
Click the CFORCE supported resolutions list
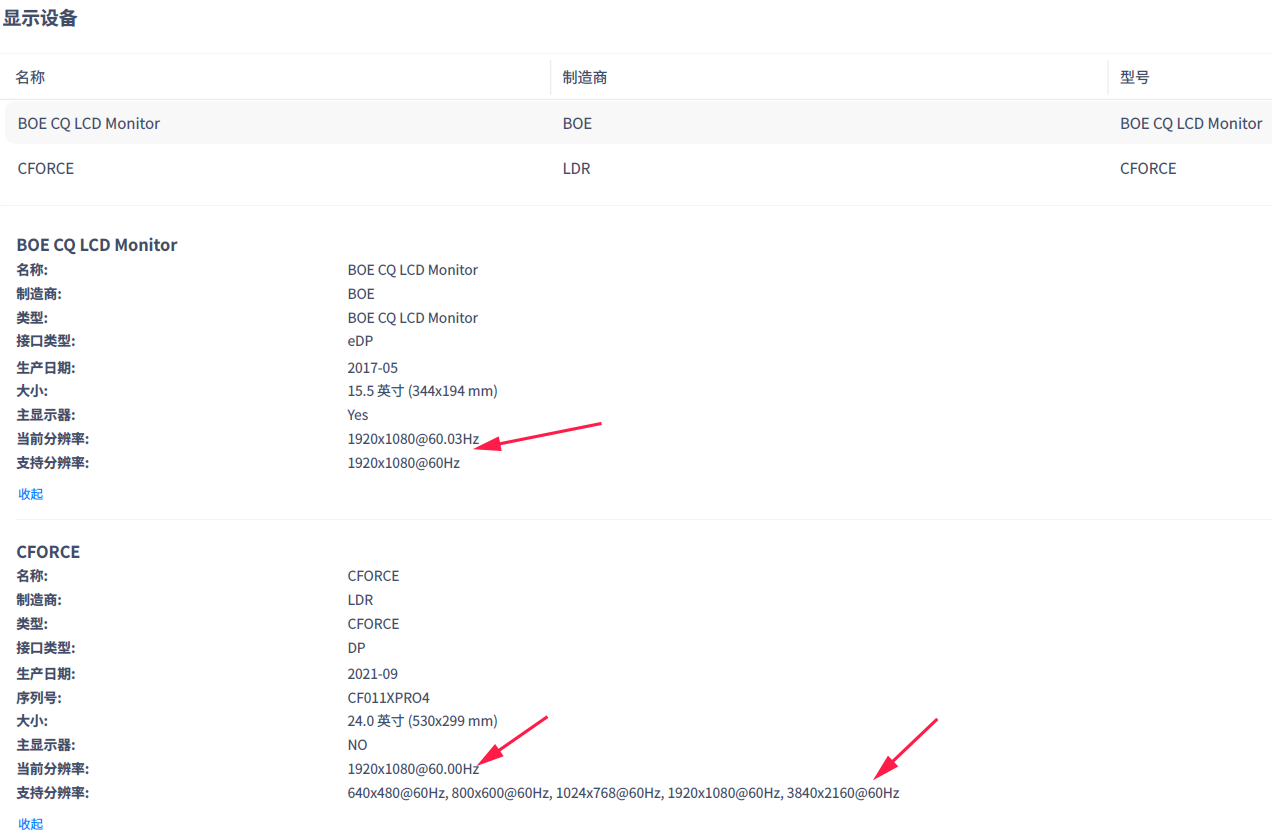623,793
